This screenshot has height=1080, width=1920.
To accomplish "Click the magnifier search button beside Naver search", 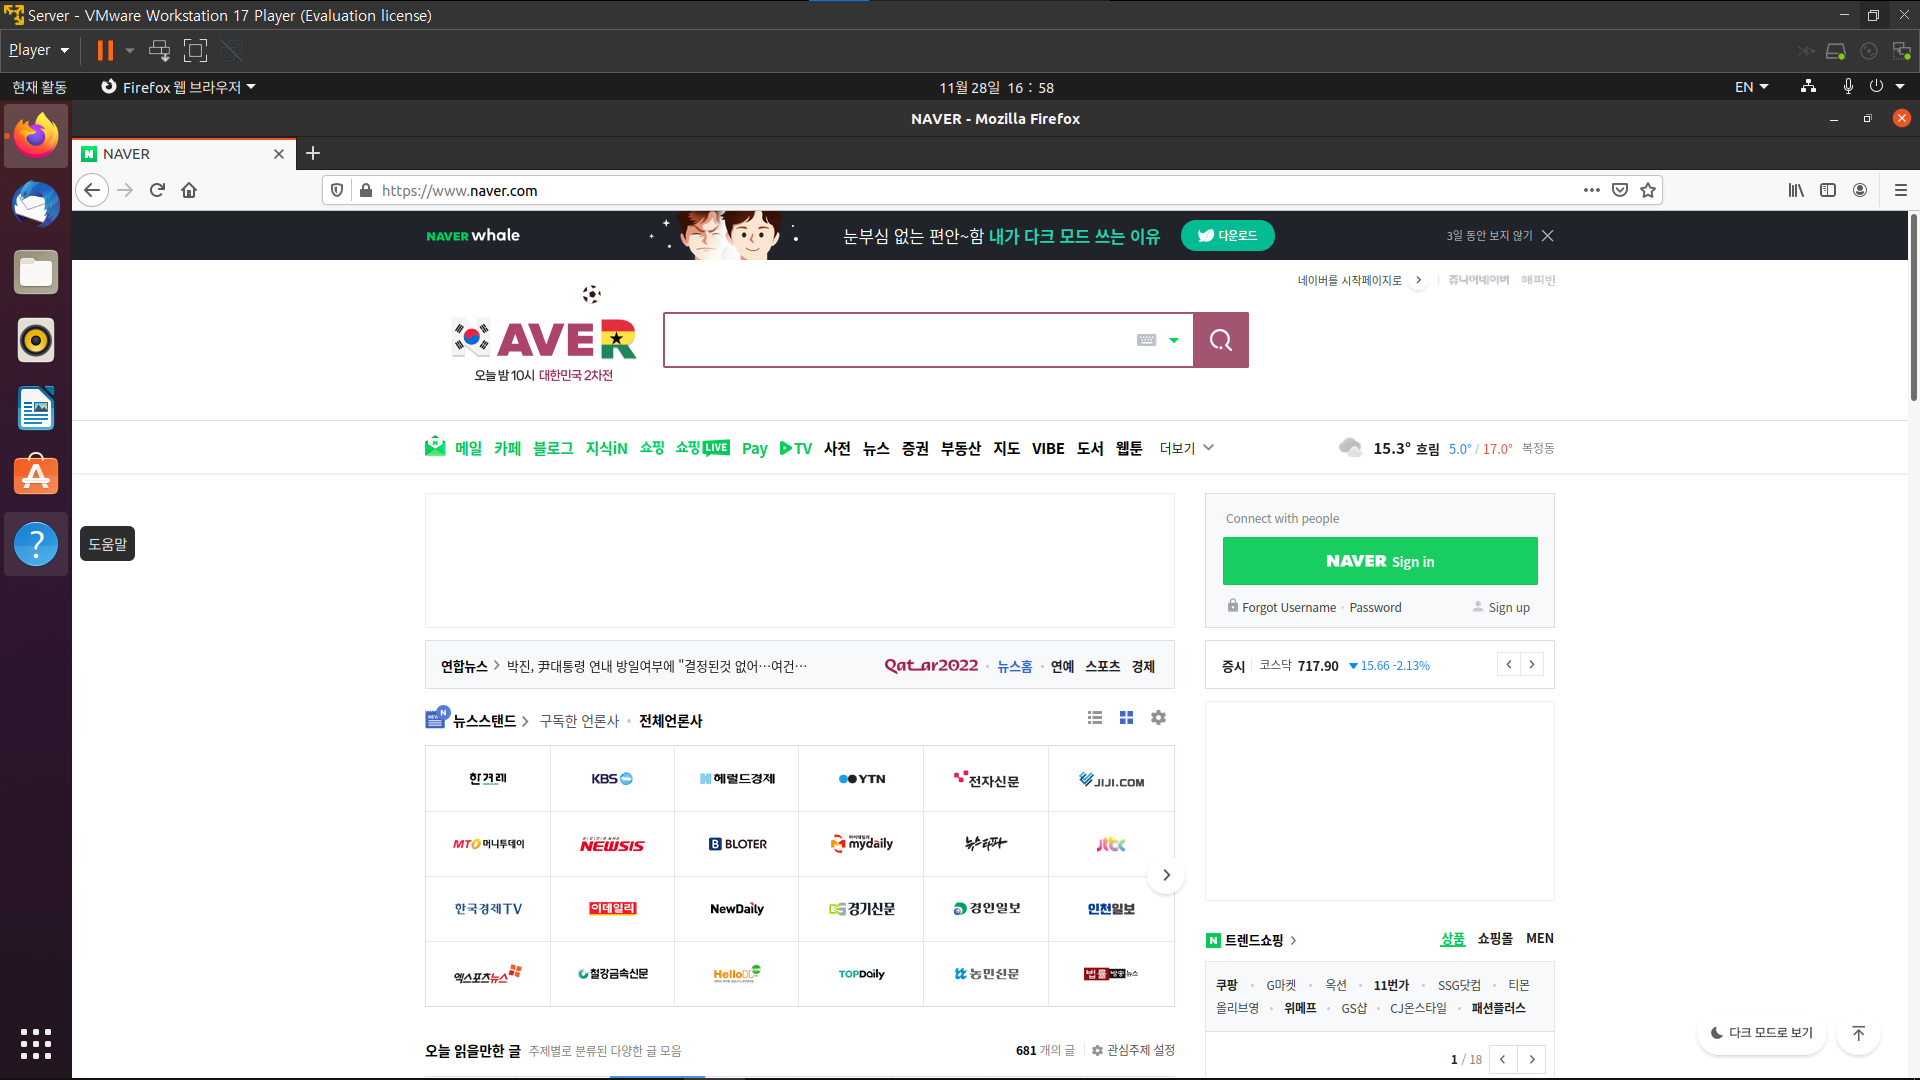I will tap(1220, 340).
